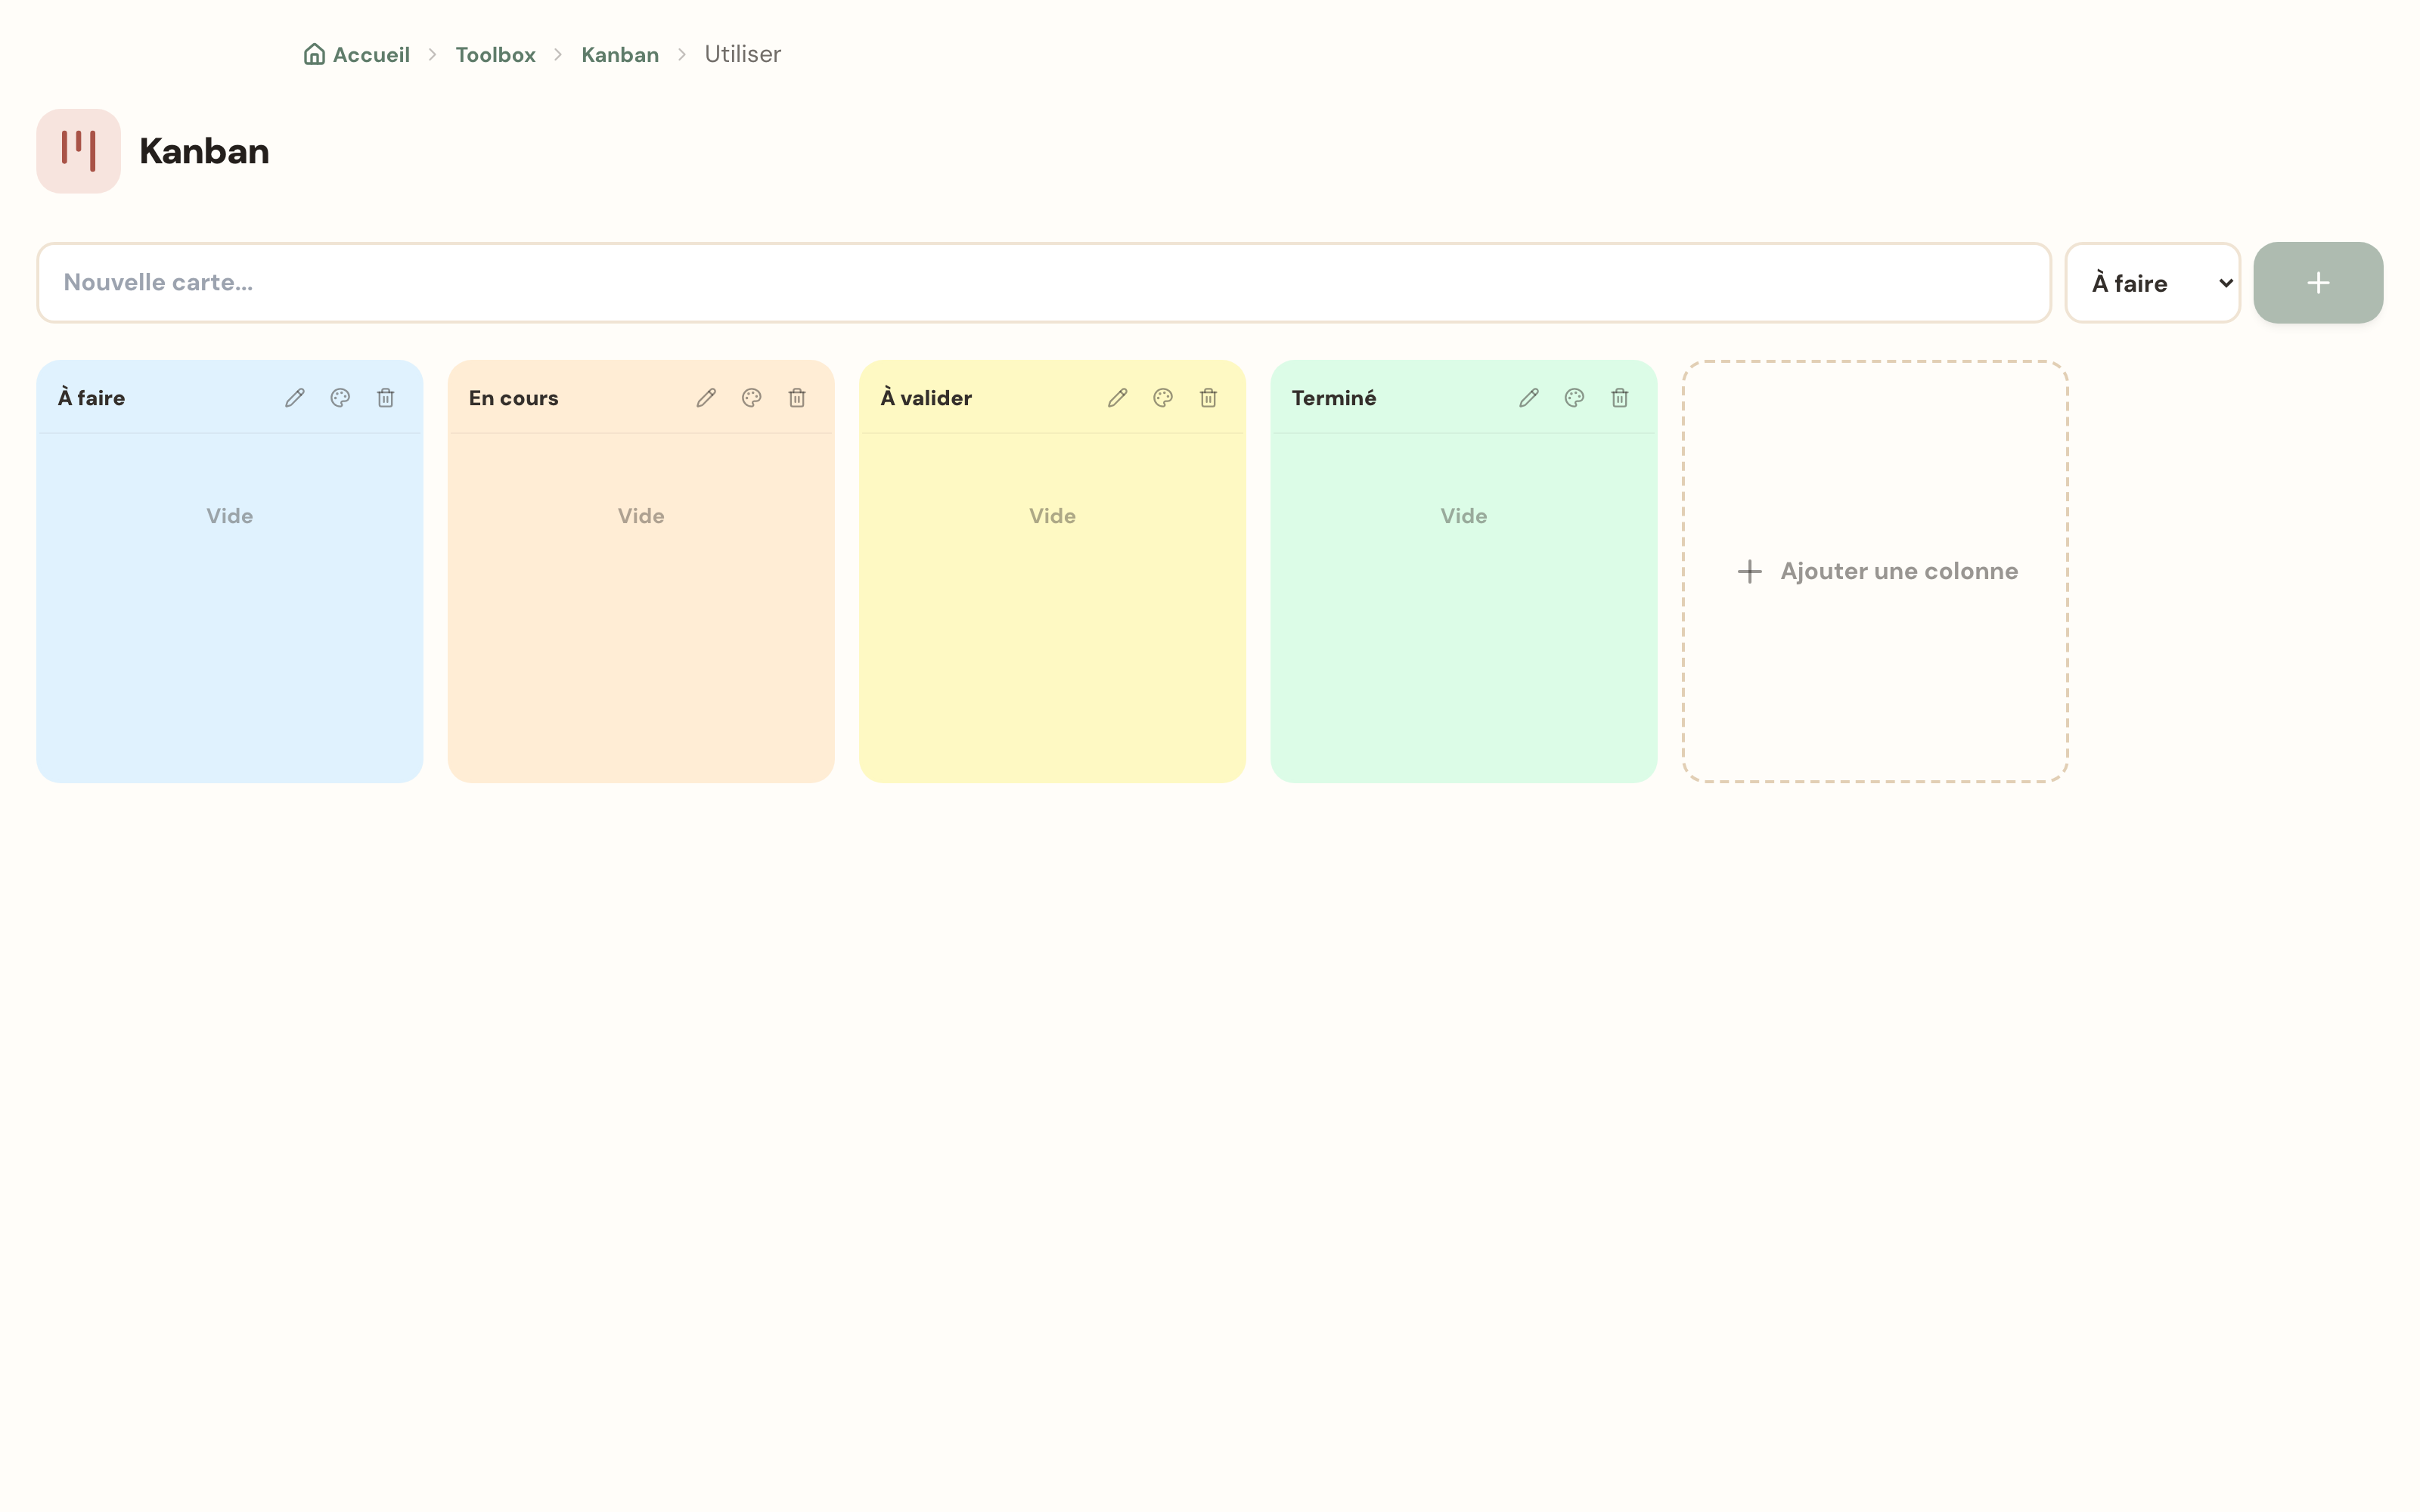Screen dimensions: 2420x1512
Task: Click the Utiliser breadcrumb text
Action: pos(743,54)
